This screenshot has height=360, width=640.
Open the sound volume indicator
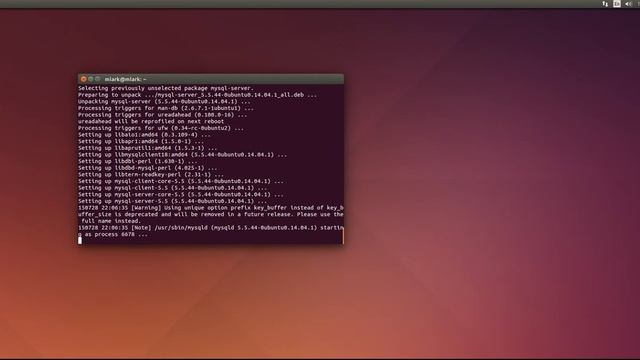[628, 4]
